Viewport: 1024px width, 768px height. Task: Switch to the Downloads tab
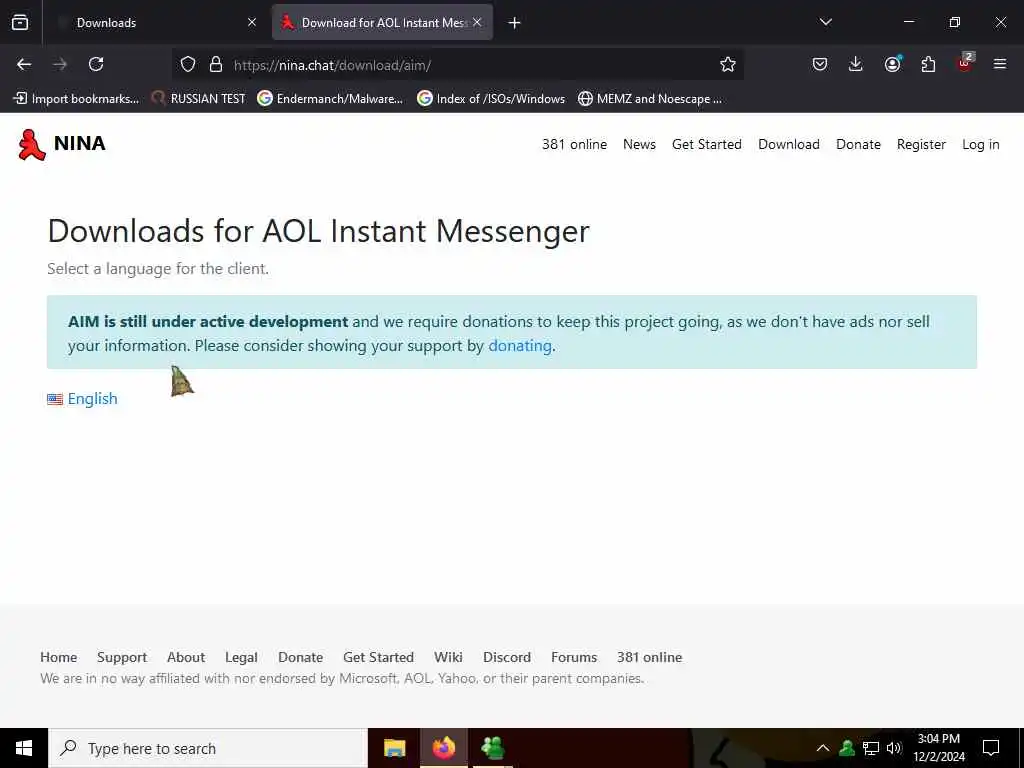point(158,22)
